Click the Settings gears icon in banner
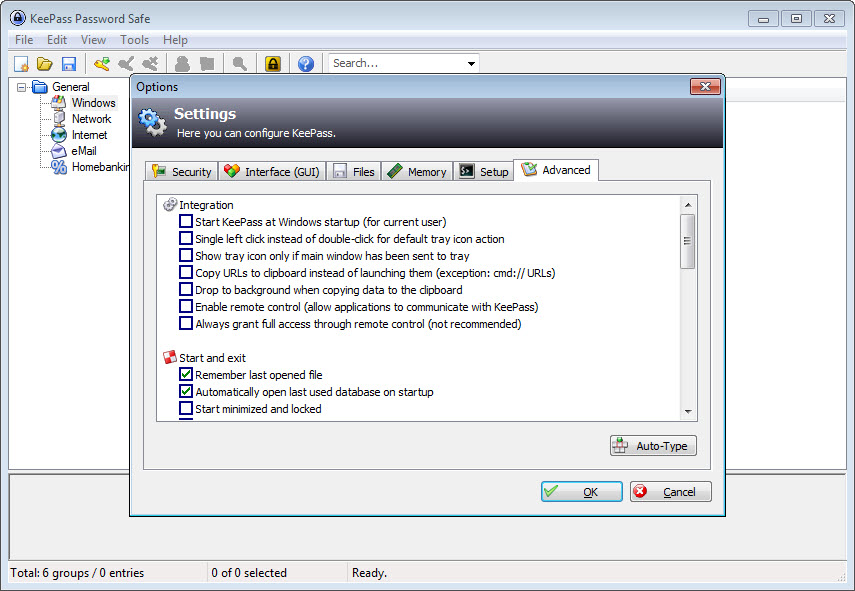The height and width of the screenshot is (591, 855). point(153,122)
